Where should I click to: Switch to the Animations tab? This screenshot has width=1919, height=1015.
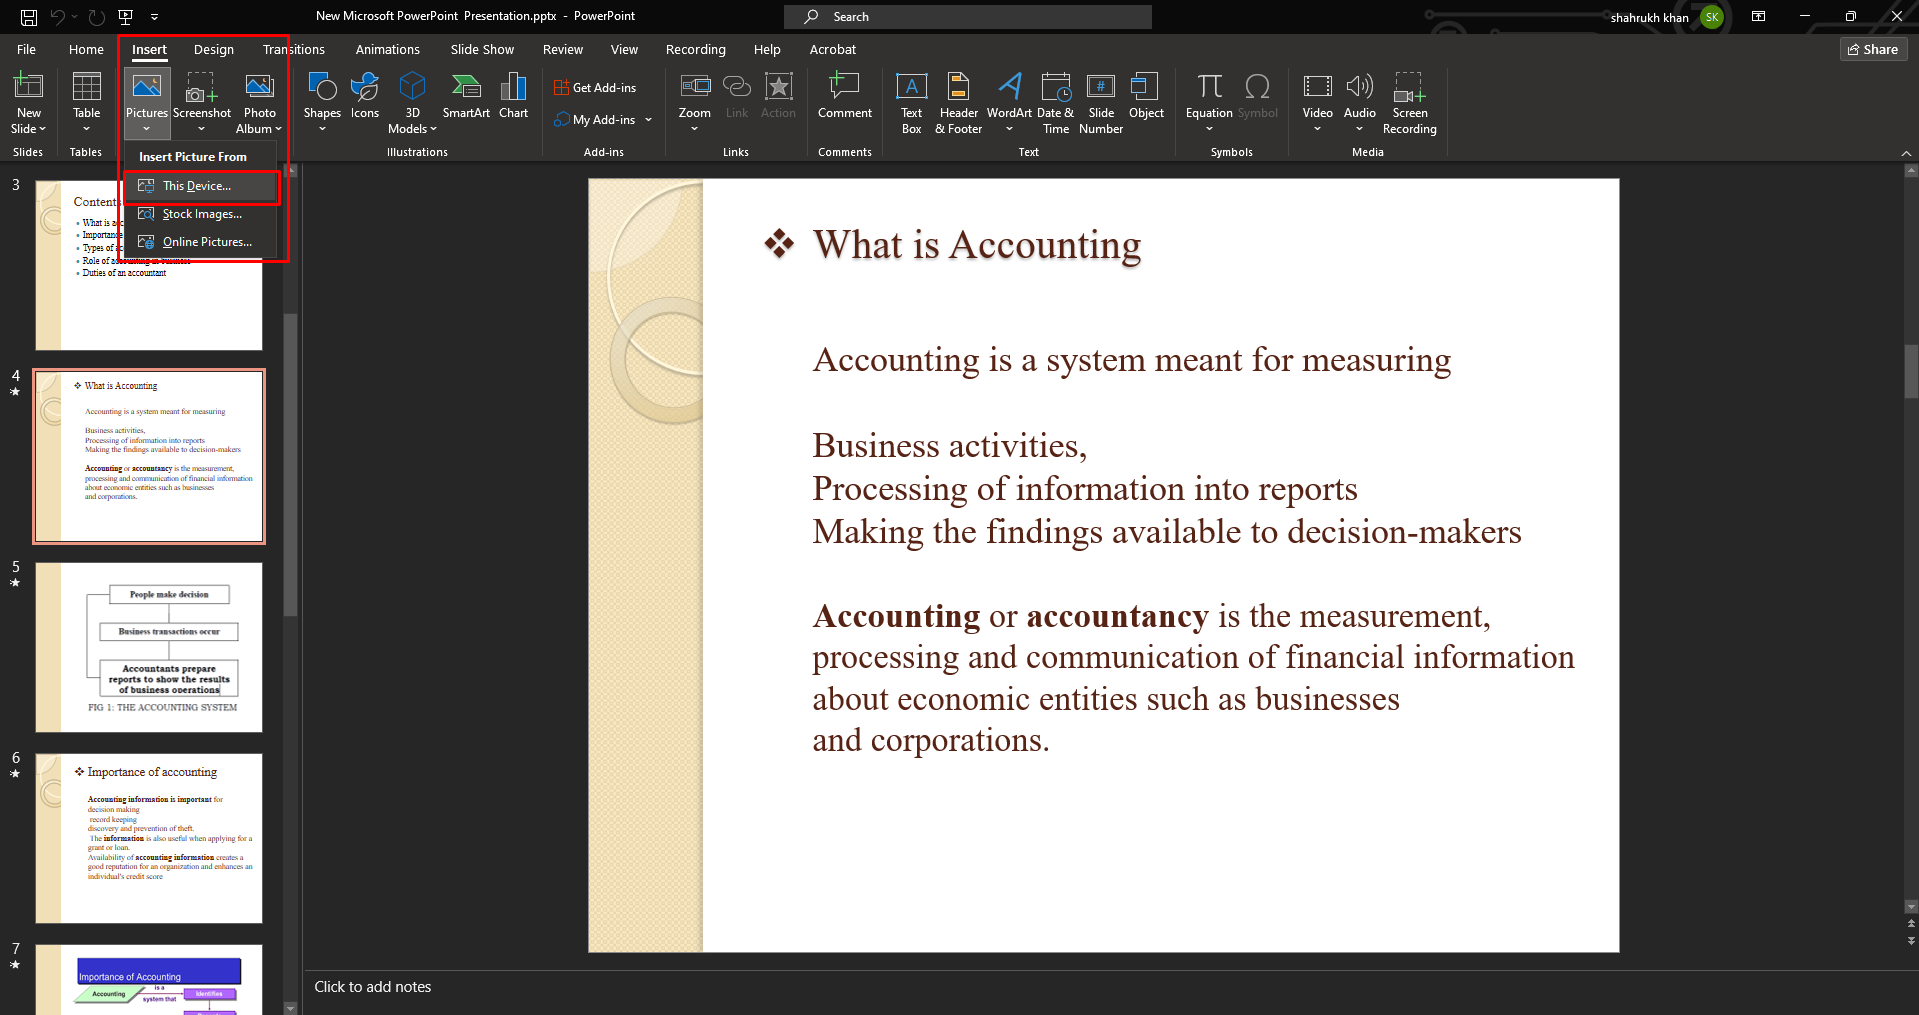coord(387,49)
